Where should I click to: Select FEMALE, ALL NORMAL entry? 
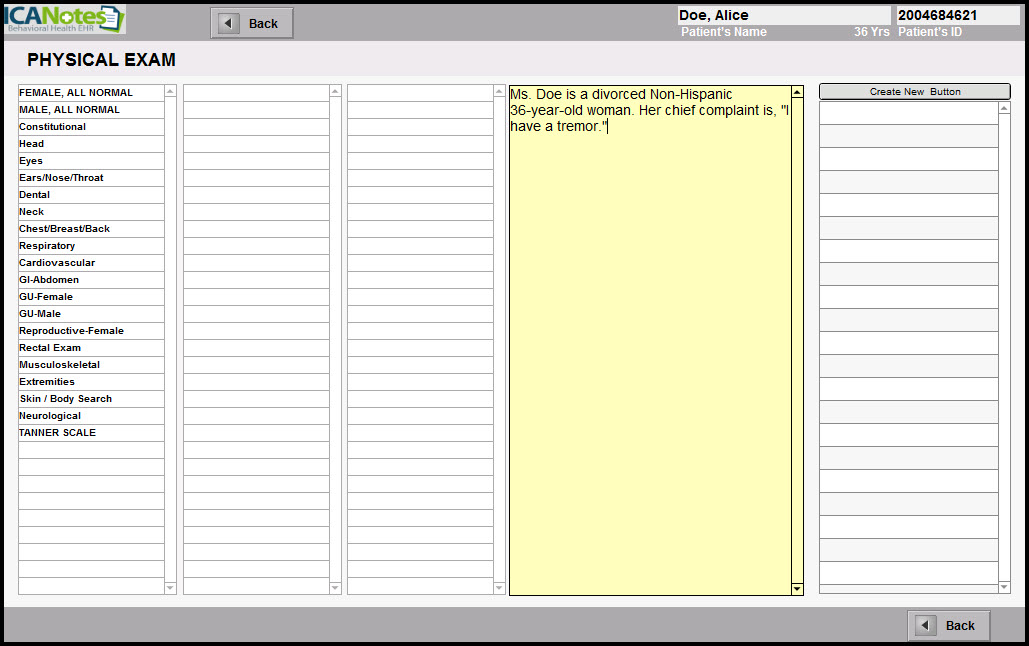tap(76, 93)
